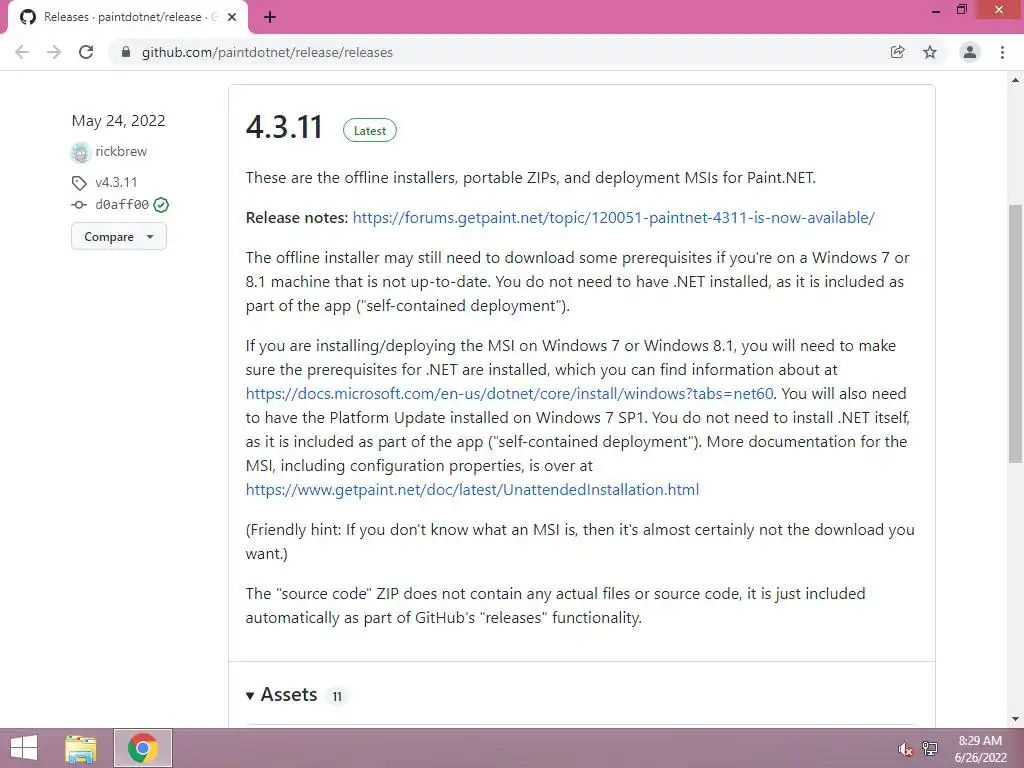This screenshot has height=768, width=1024.
Task: Go back using the browser back arrow
Action: (x=22, y=52)
